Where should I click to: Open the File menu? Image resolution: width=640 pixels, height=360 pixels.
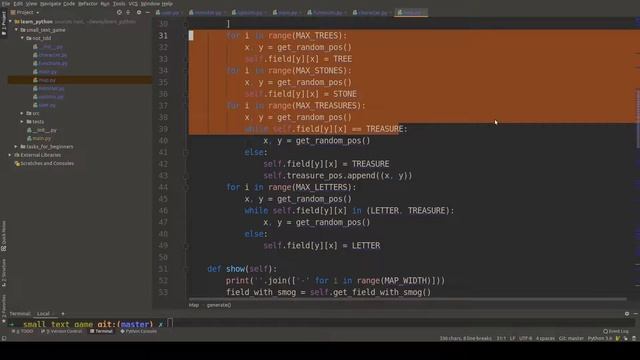[6, 4]
